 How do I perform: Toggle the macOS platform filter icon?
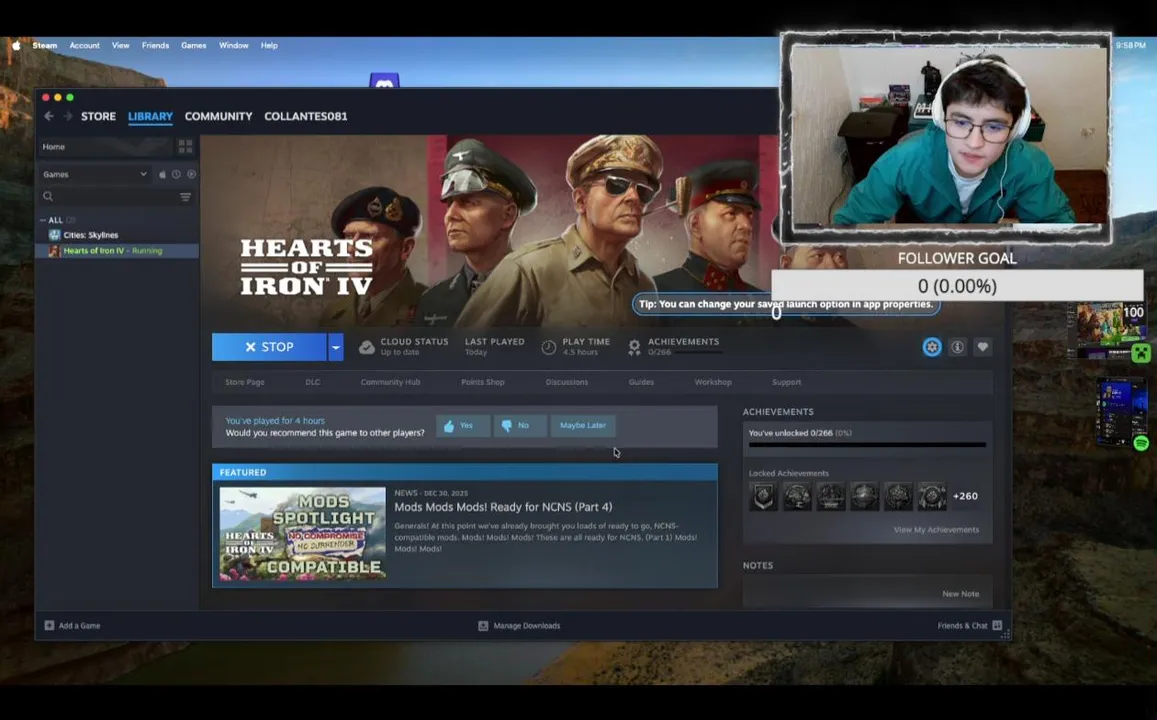162,175
